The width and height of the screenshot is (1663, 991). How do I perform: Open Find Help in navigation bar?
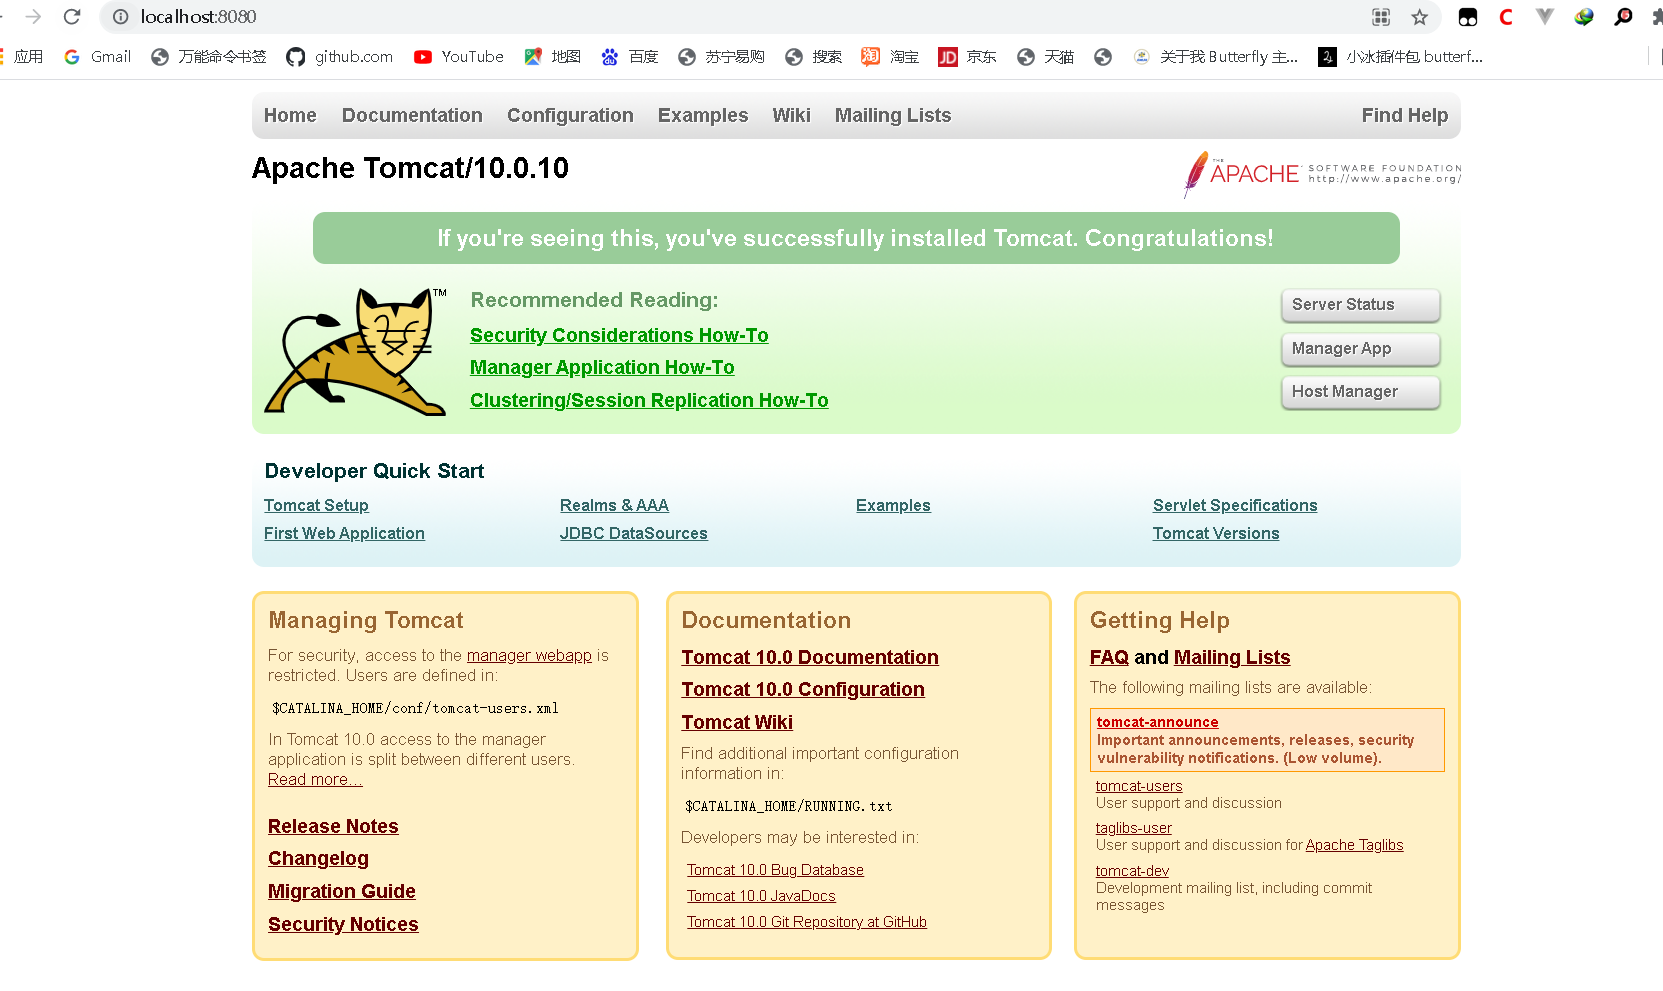coord(1405,115)
